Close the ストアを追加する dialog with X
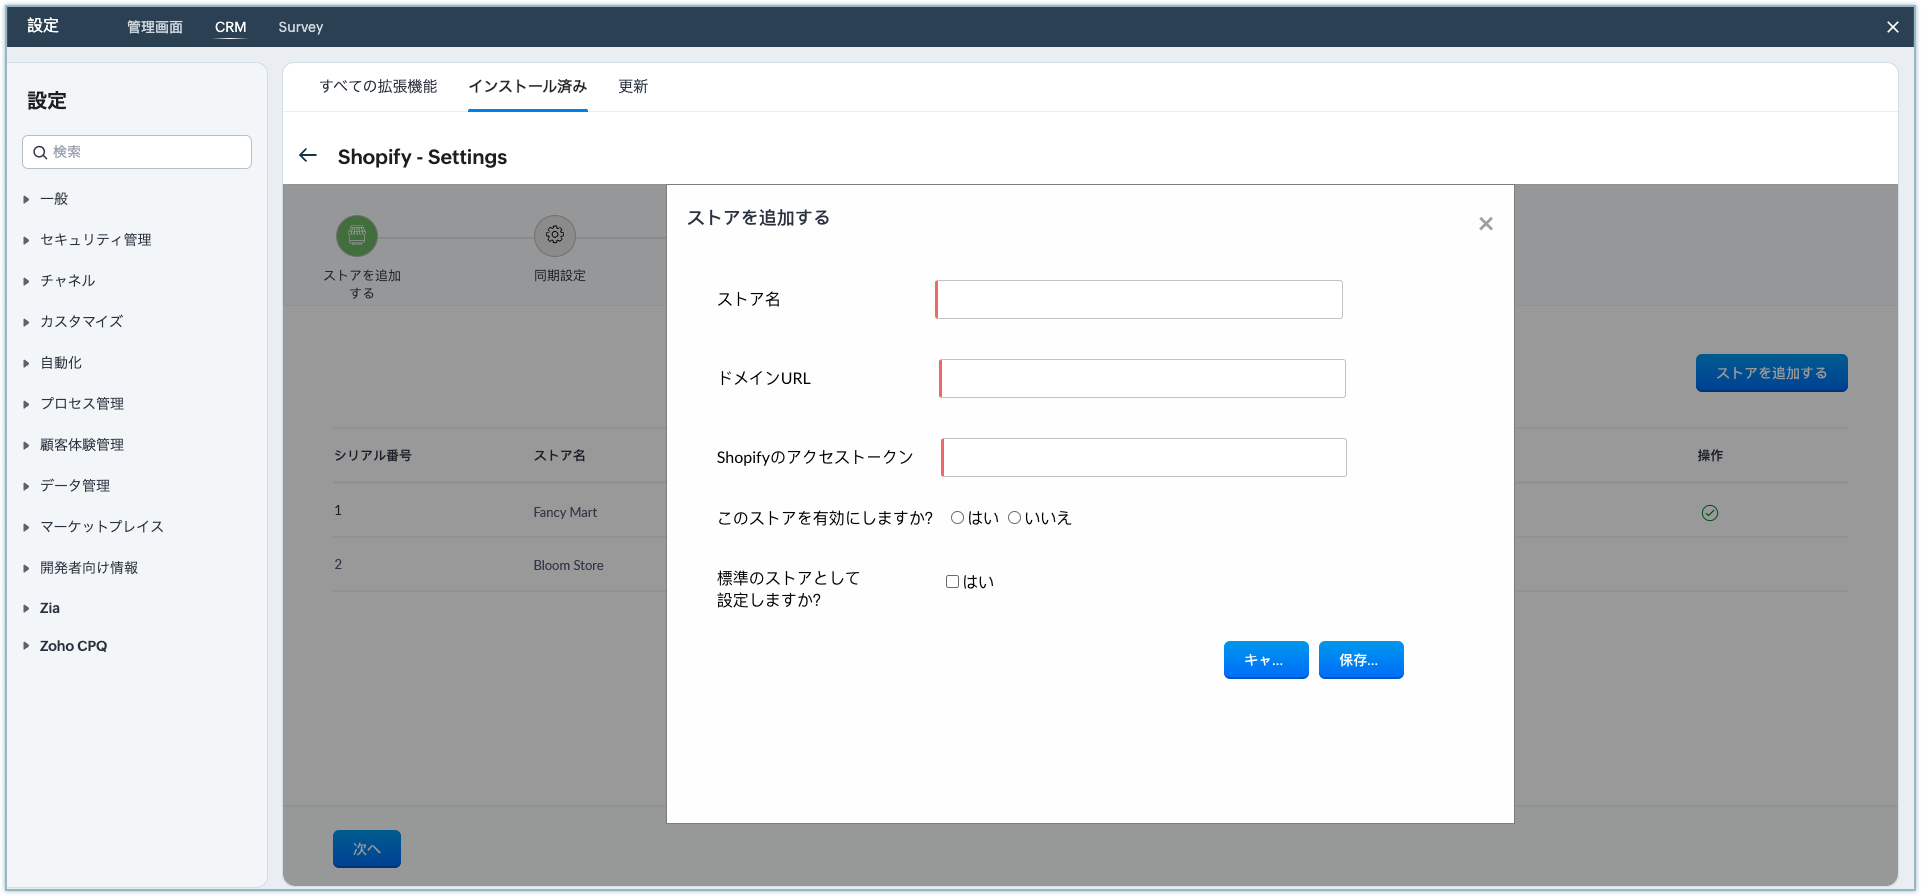This screenshot has height=896, width=1921. [x=1486, y=224]
